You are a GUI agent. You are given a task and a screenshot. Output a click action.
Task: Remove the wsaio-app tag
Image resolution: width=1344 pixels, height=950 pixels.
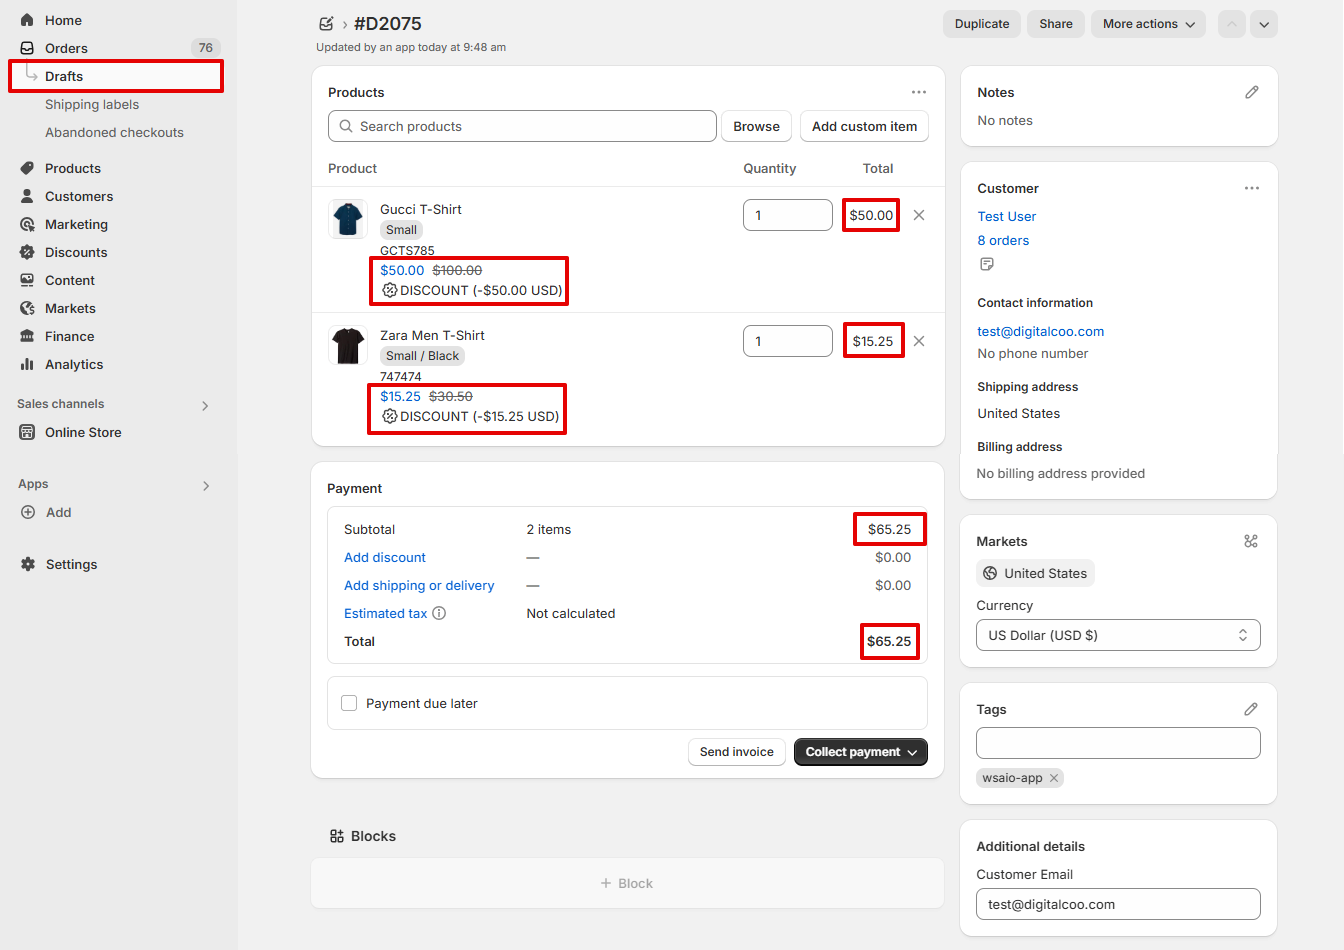pos(1054,778)
